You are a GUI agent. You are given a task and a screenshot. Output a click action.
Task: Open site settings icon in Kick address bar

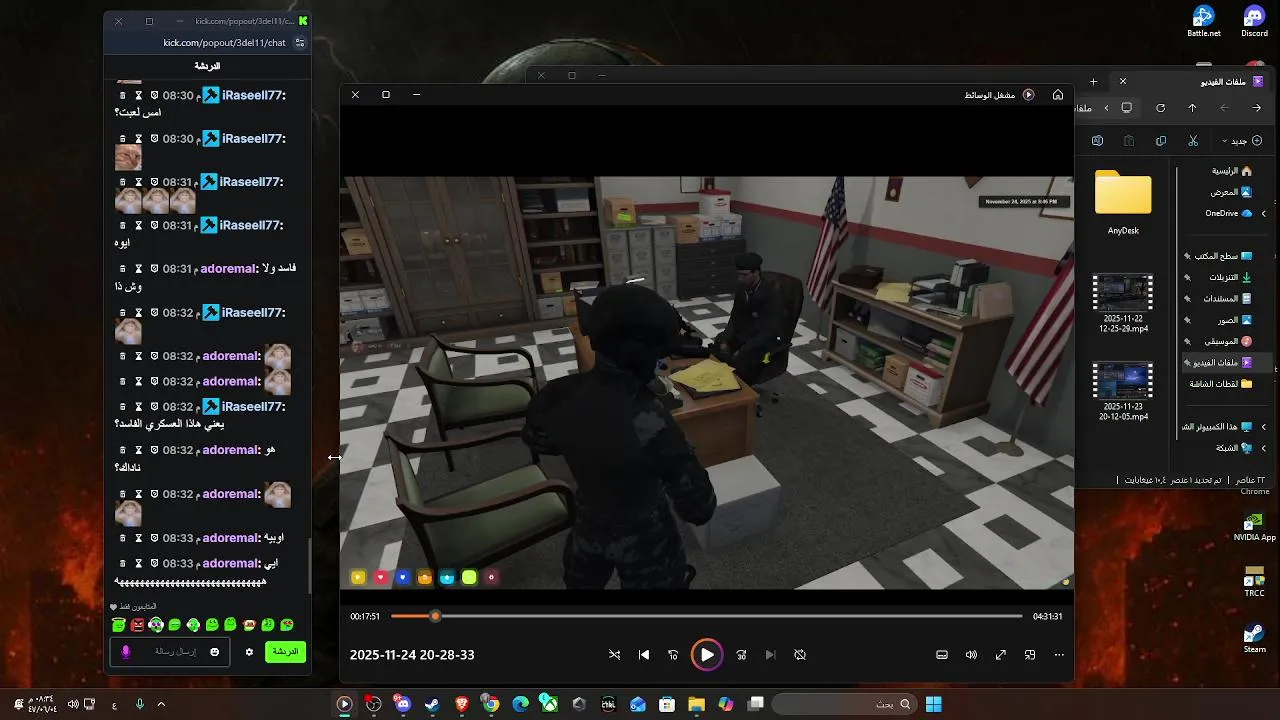(x=299, y=43)
